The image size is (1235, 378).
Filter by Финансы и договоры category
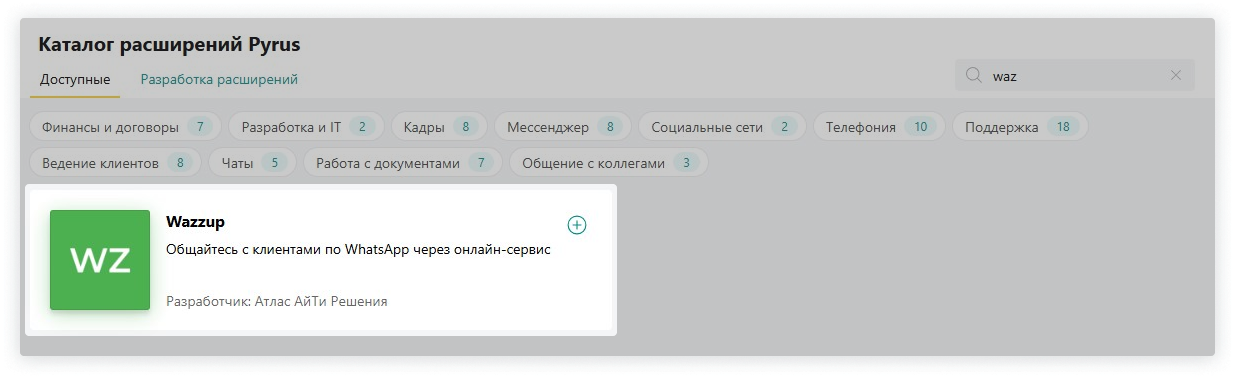click(x=124, y=127)
